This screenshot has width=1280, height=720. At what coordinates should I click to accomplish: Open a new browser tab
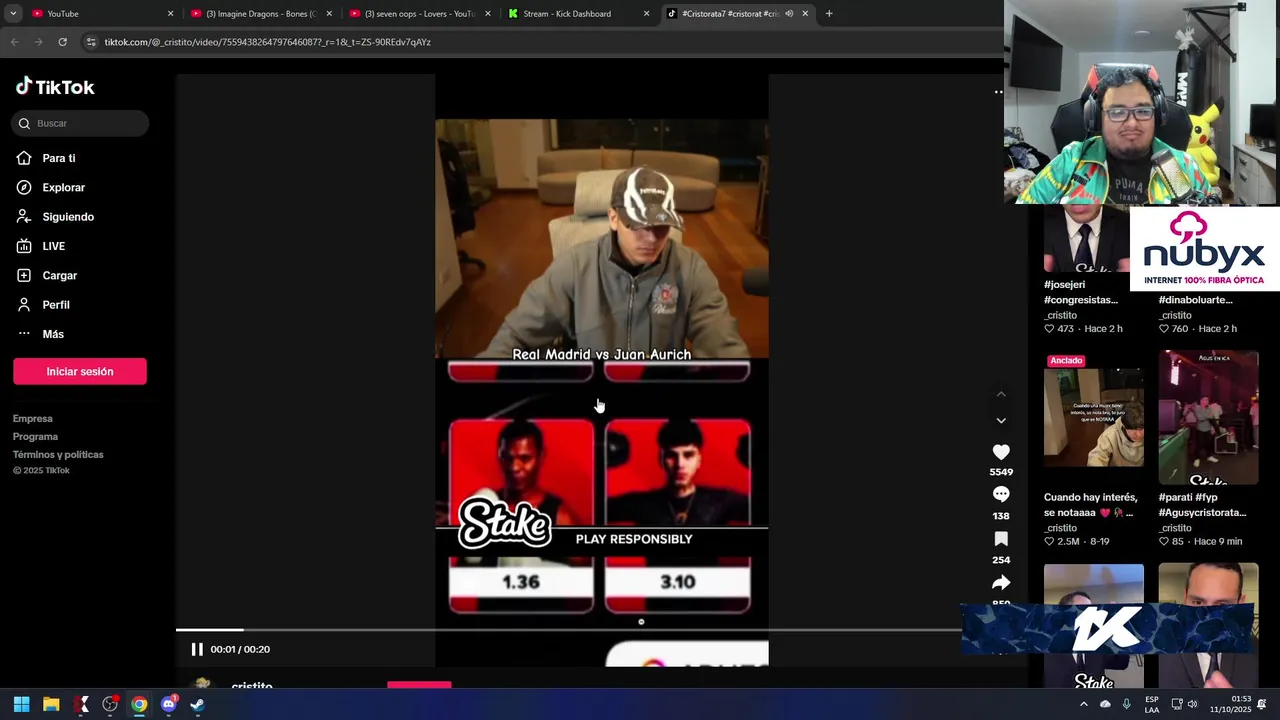(829, 13)
